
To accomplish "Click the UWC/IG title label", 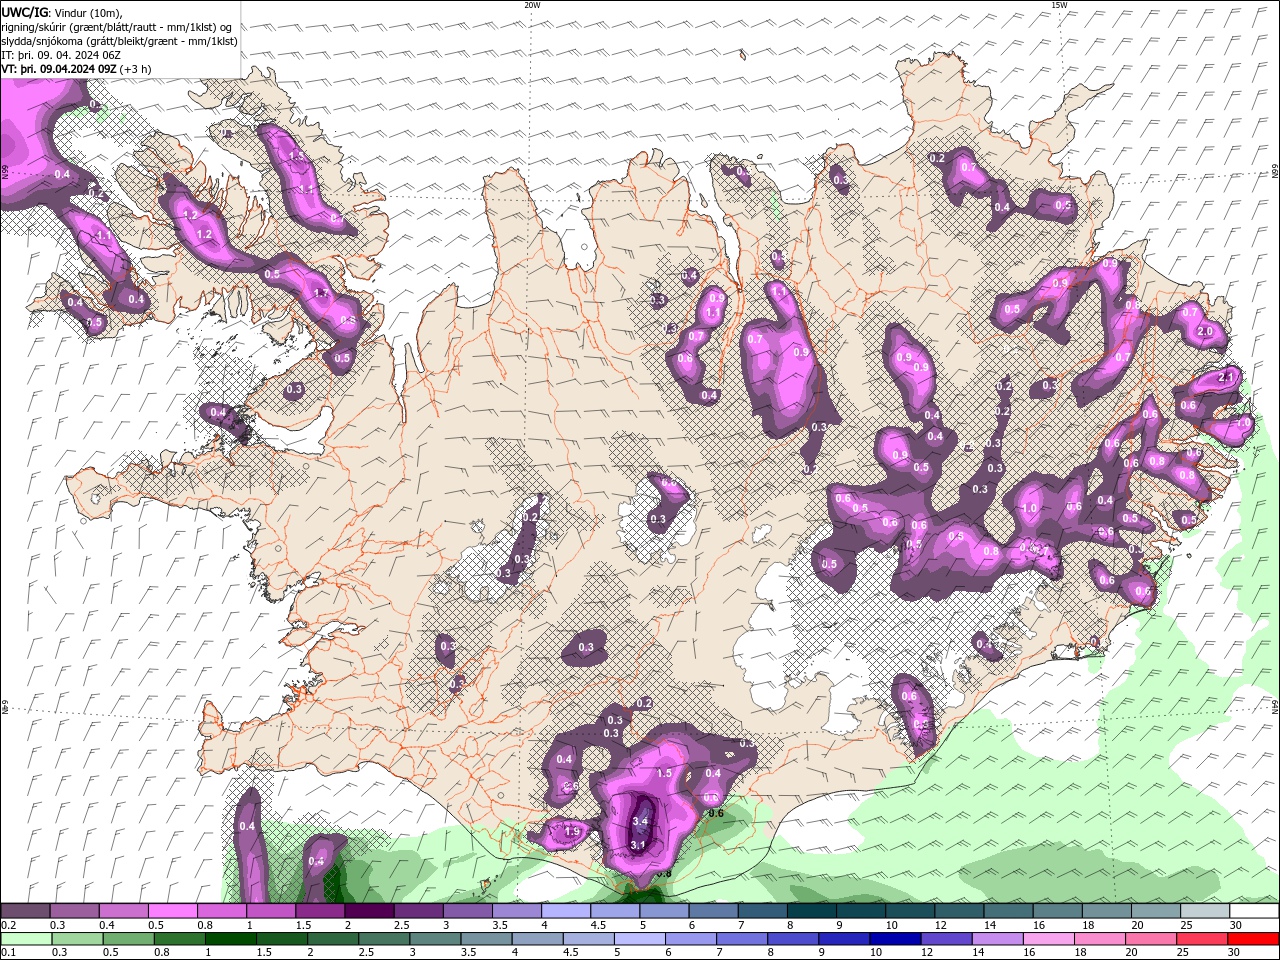I will [x=24, y=12].
